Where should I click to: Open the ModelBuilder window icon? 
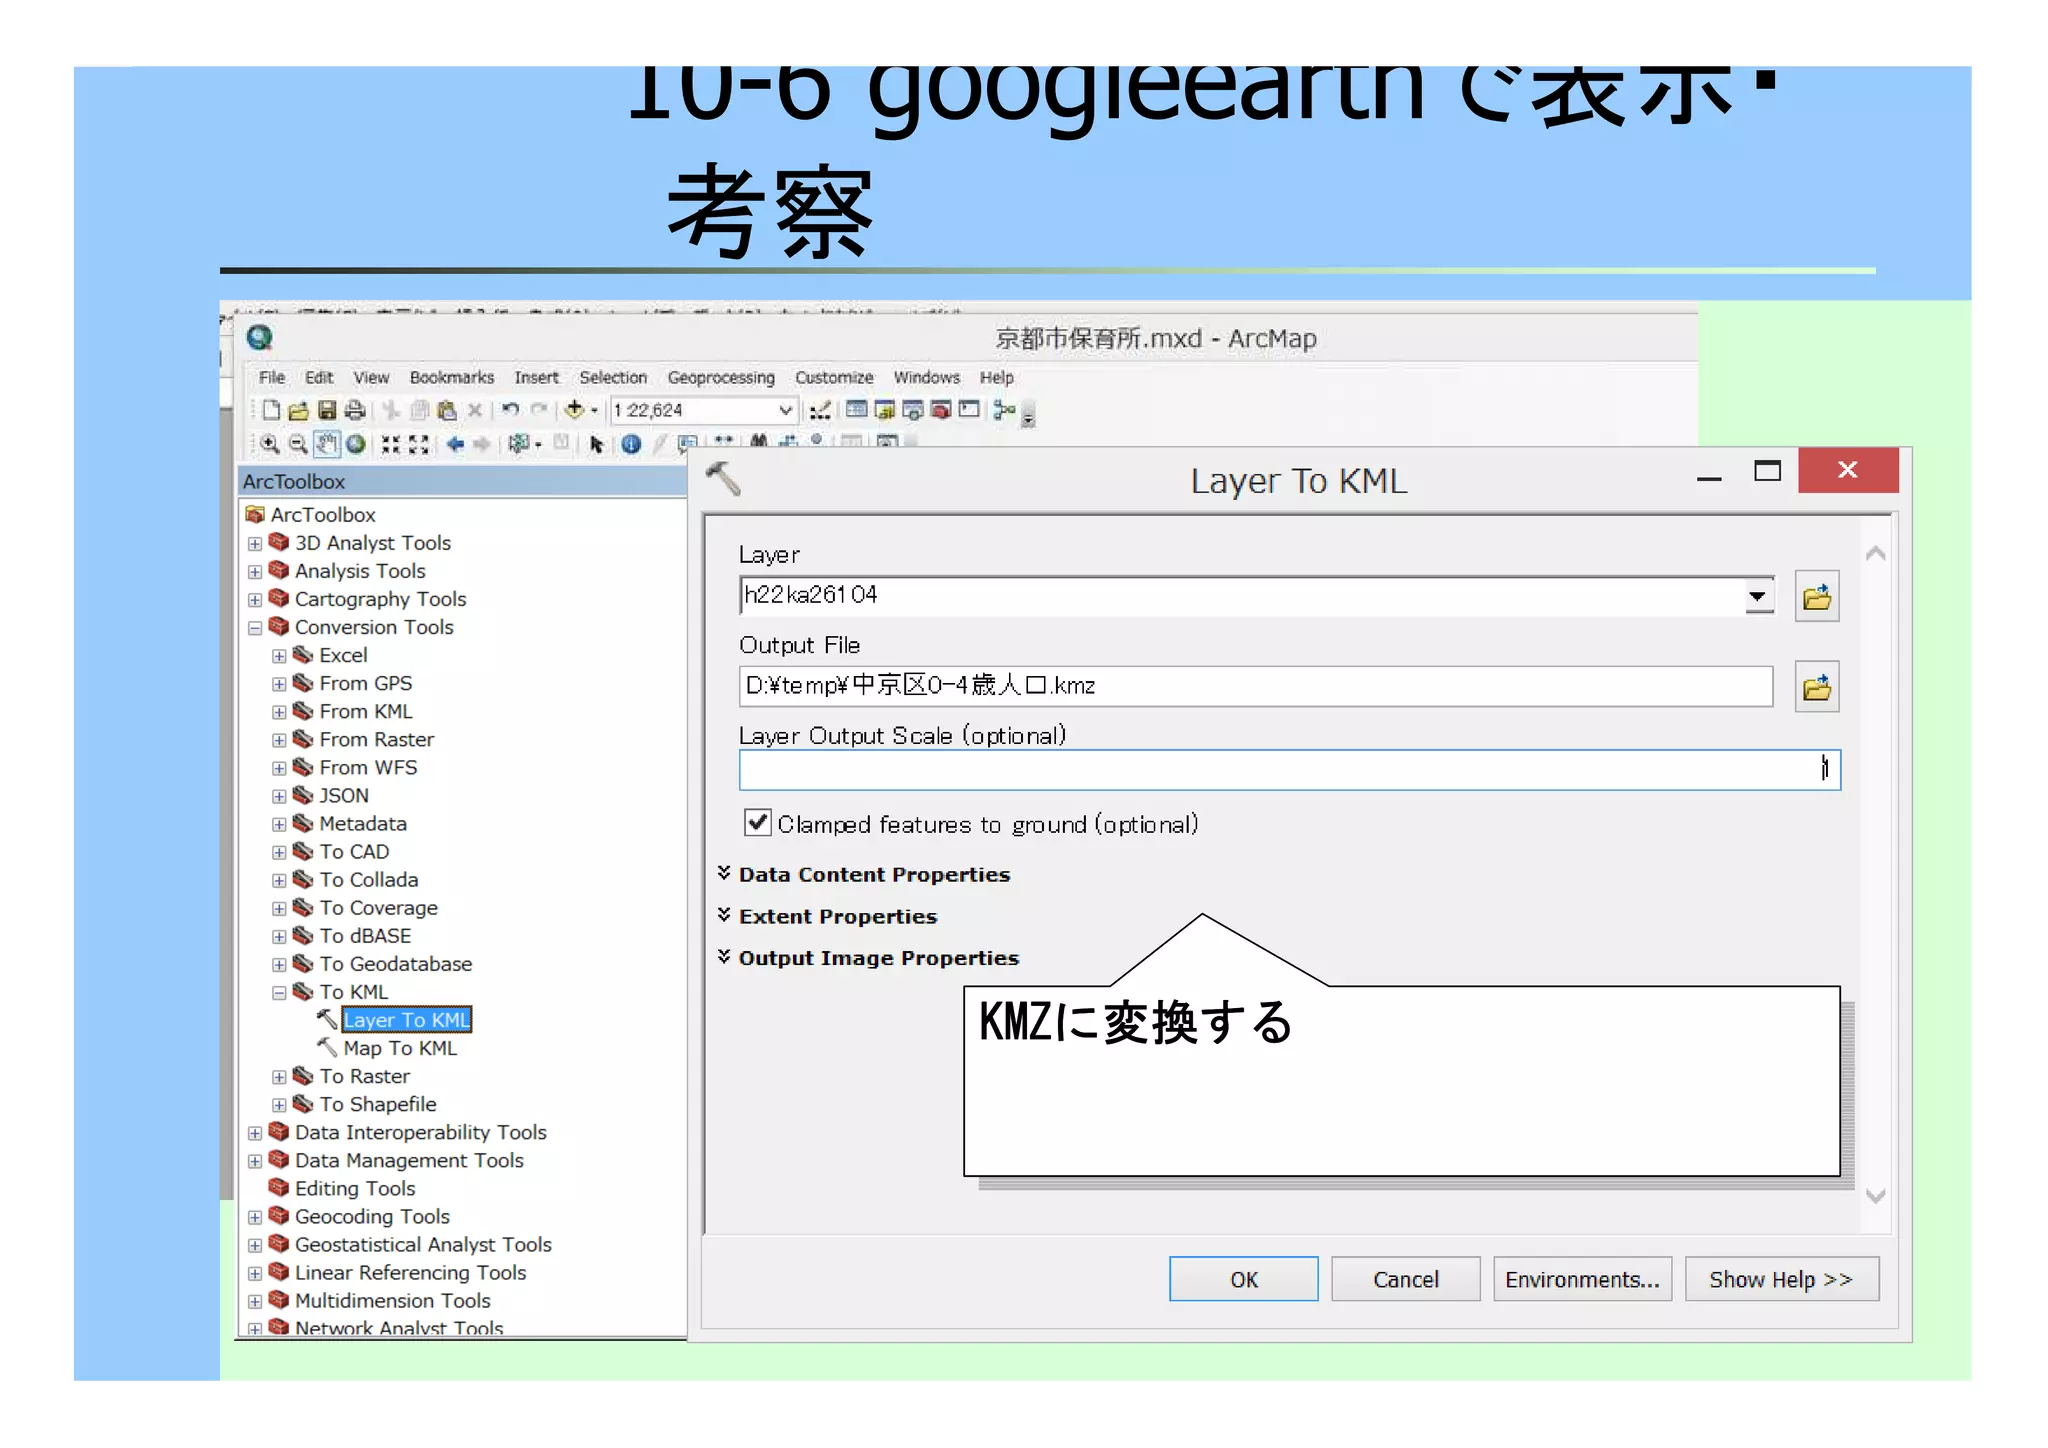coord(1004,409)
